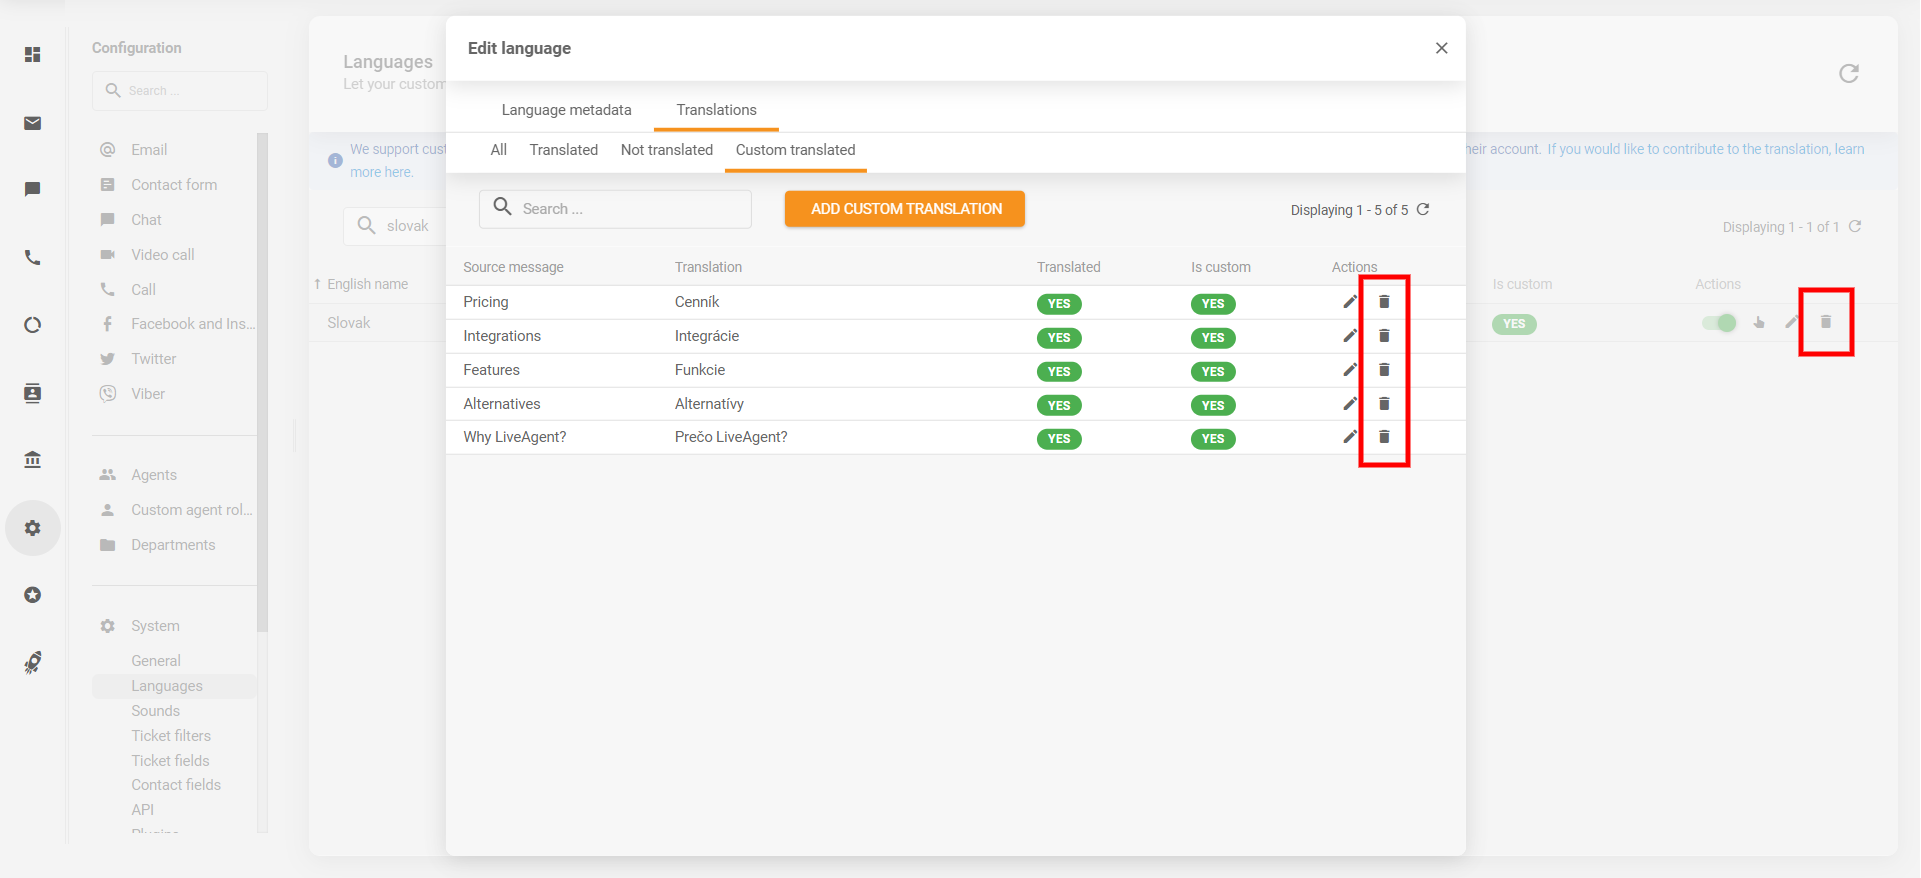The image size is (1921, 878).
Task: Toggle the Slovak language active switch
Action: [1719, 323]
